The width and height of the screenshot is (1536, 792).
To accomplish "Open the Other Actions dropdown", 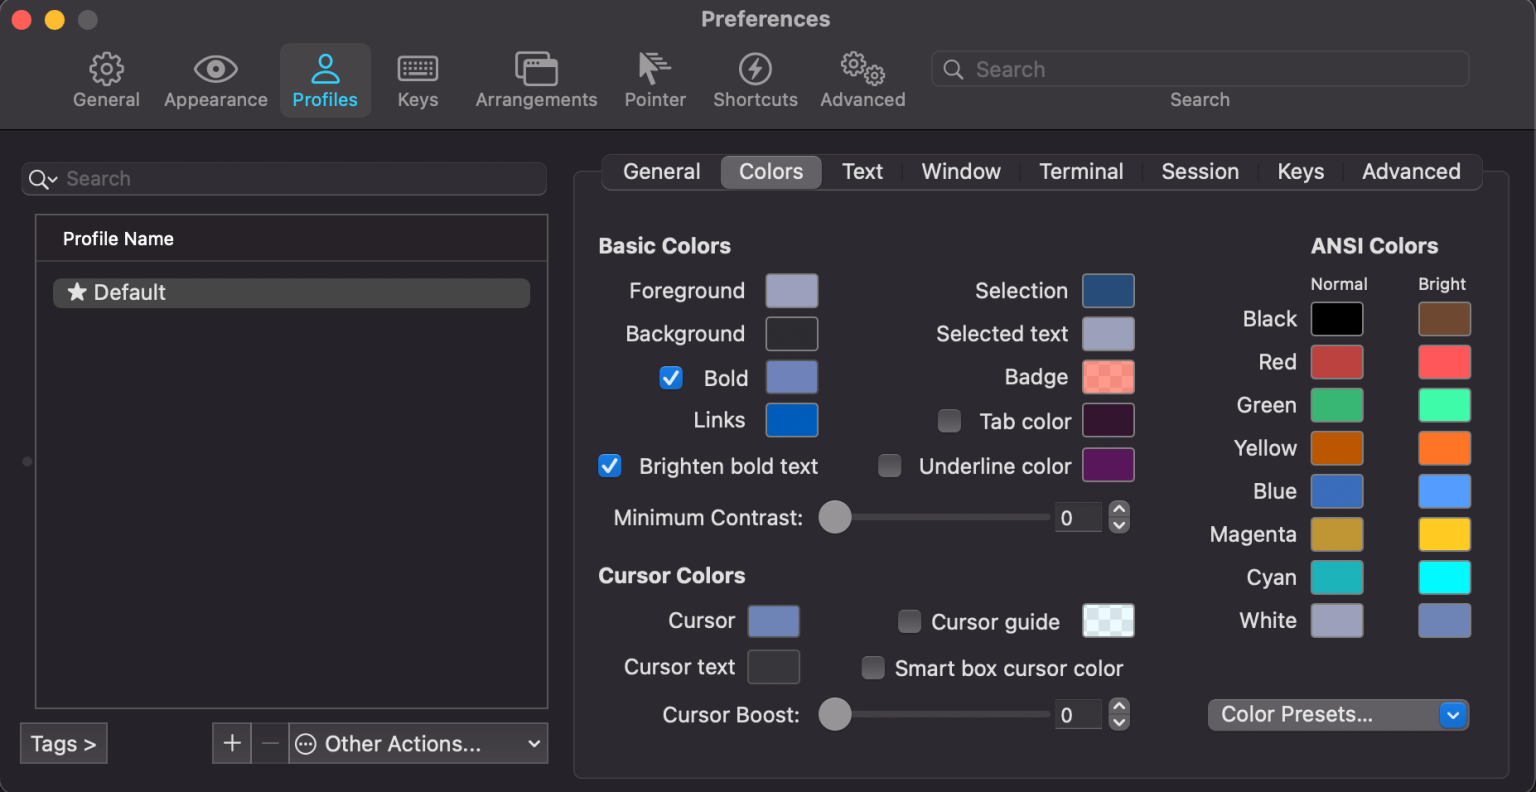I will point(417,743).
